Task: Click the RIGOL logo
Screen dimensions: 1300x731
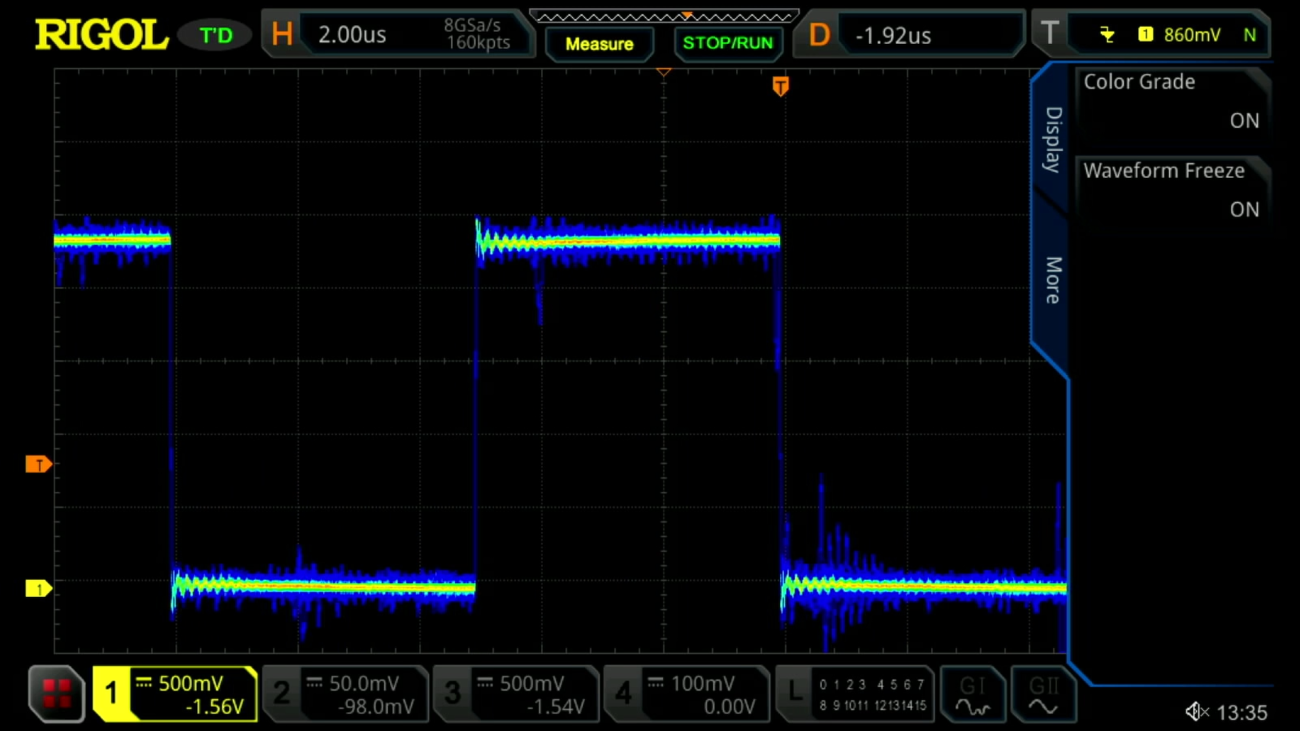Action: pos(100,33)
